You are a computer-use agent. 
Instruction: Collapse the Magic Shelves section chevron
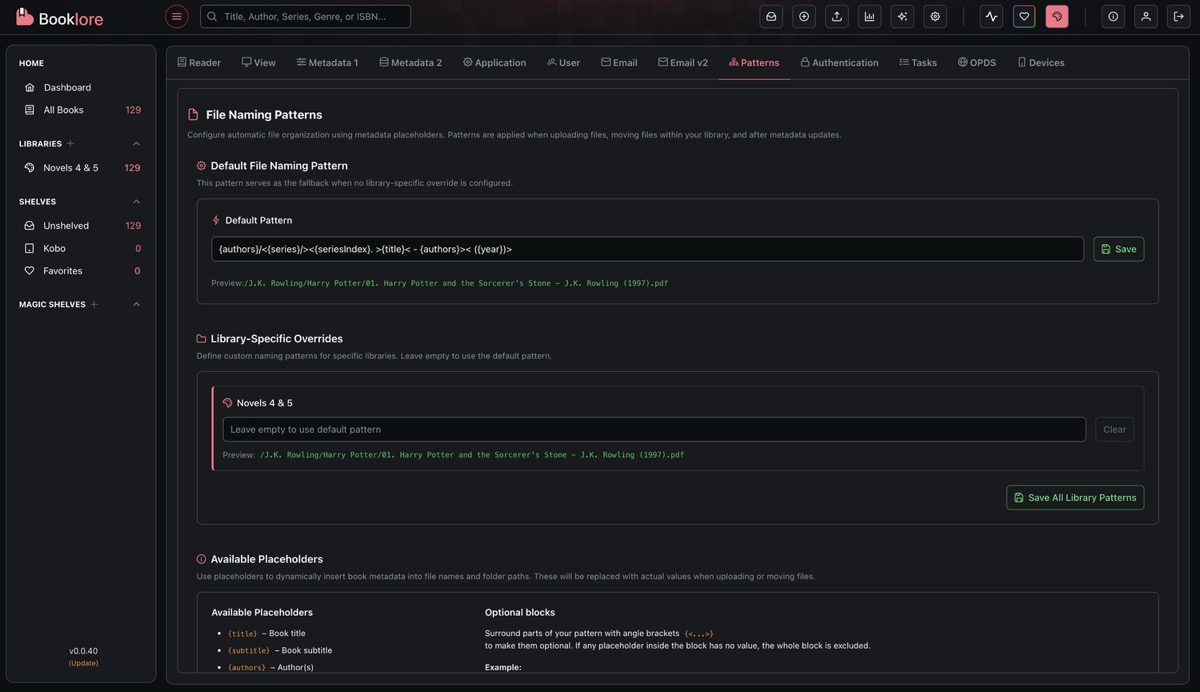(137, 305)
